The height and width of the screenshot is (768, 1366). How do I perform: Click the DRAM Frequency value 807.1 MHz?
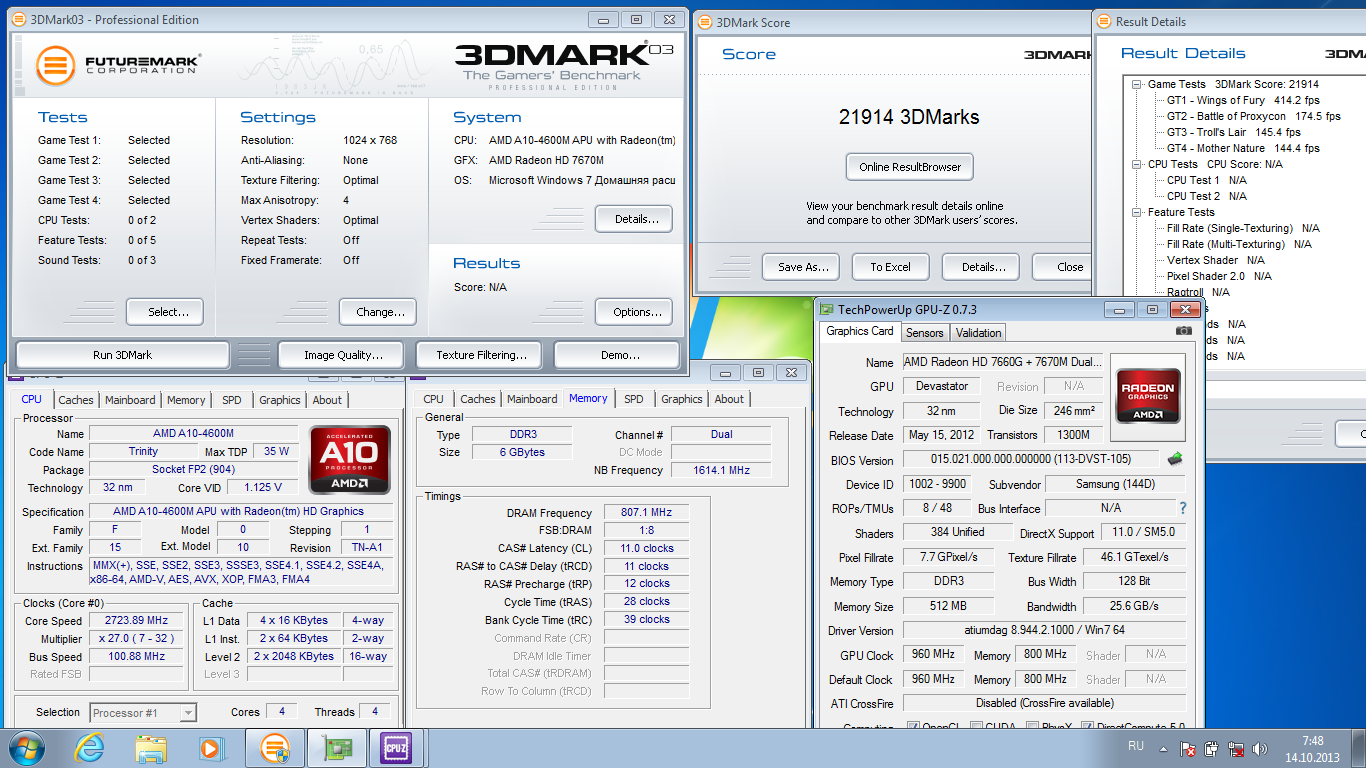646,512
